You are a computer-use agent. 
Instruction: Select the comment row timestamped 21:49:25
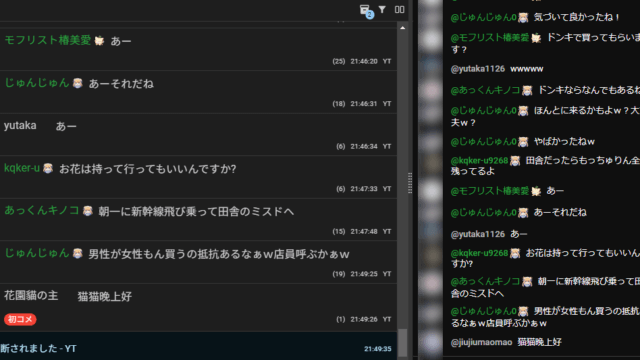(x=198, y=262)
